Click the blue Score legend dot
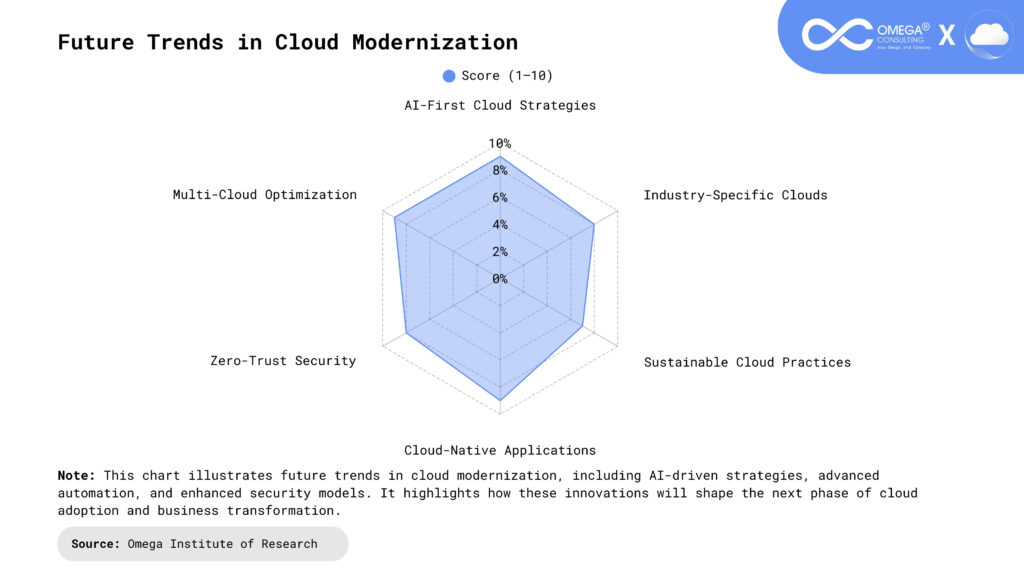The image size is (1024, 576). [449, 76]
